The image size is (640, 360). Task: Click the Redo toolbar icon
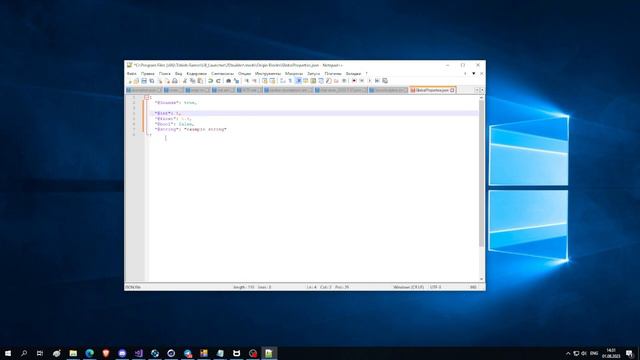[x=218, y=81]
